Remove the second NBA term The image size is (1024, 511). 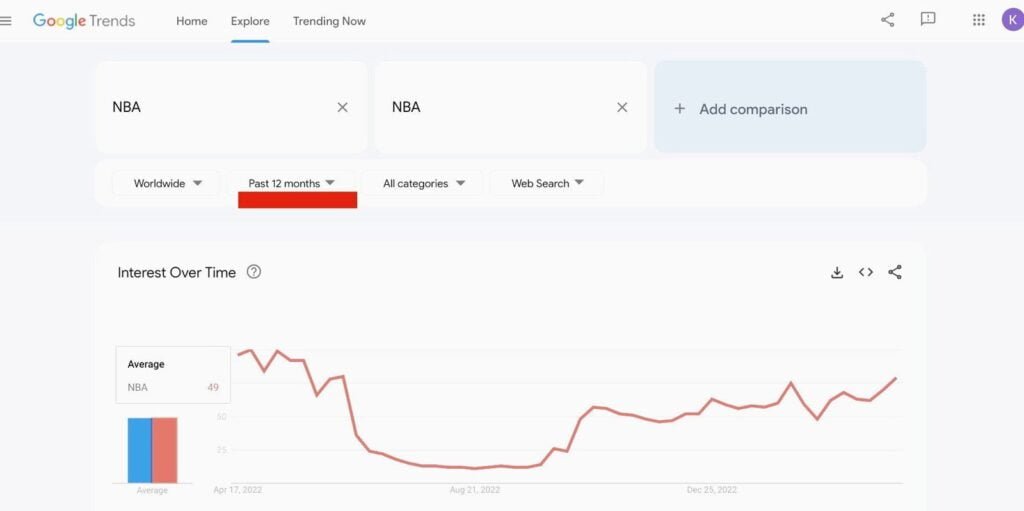622,107
